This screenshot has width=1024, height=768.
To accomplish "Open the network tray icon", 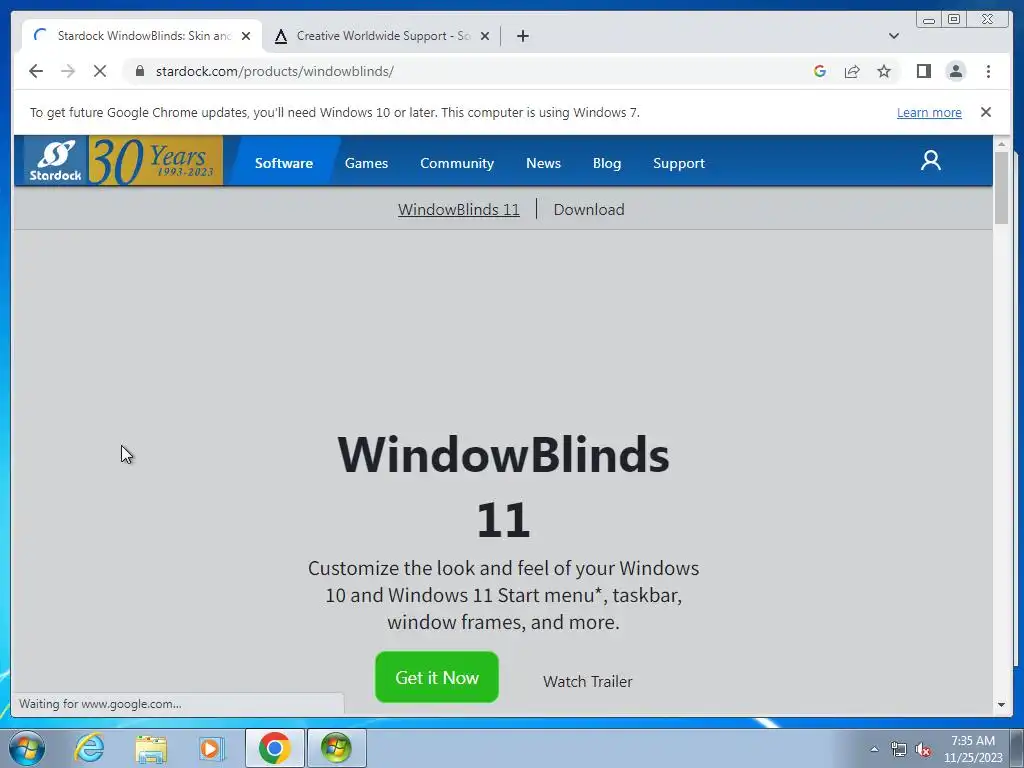I will (899, 749).
